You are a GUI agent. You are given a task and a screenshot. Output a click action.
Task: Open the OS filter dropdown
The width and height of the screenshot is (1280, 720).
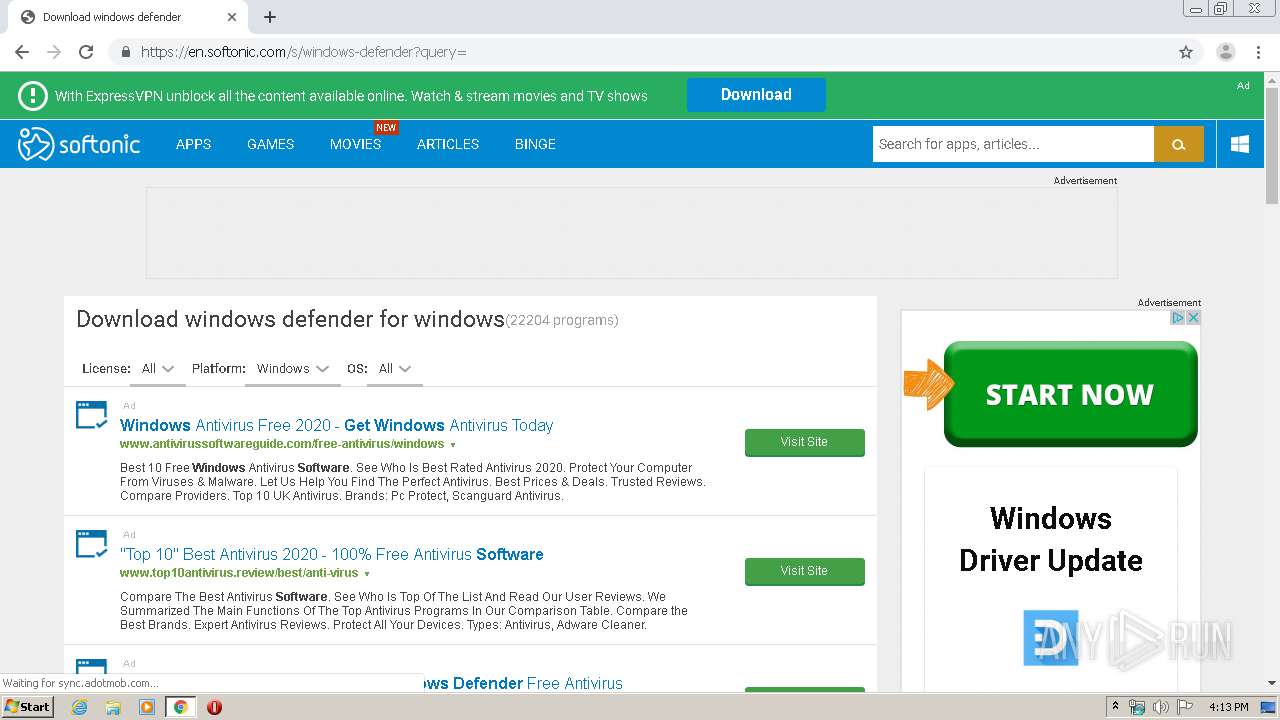tap(395, 369)
